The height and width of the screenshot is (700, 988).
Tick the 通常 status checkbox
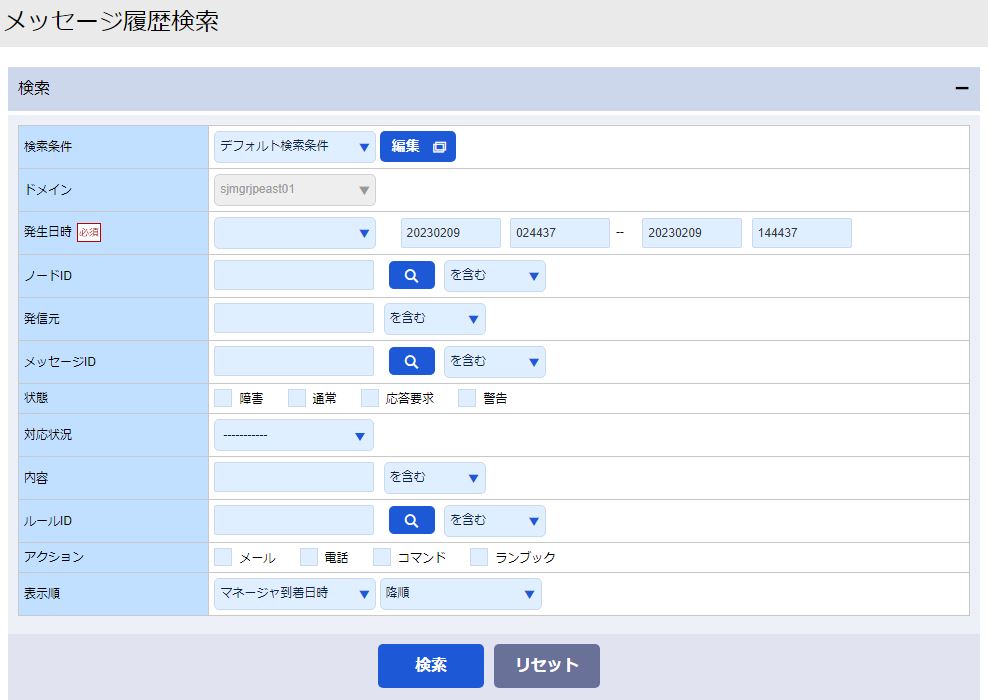pos(297,398)
